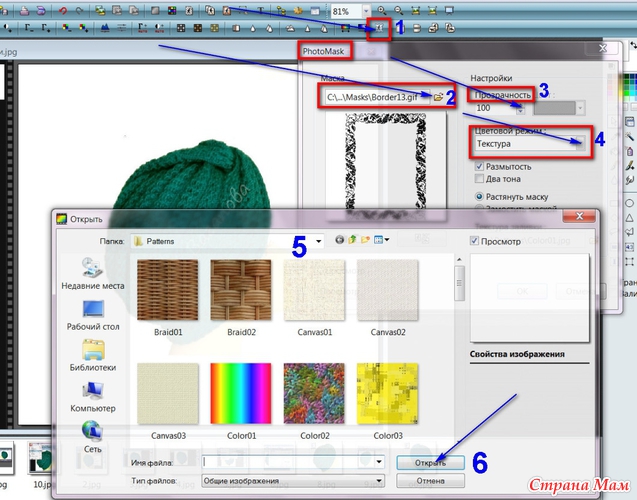The width and height of the screenshot is (637, 500).
Task: Open the image explorer tree icon
Action: (281, 11)
